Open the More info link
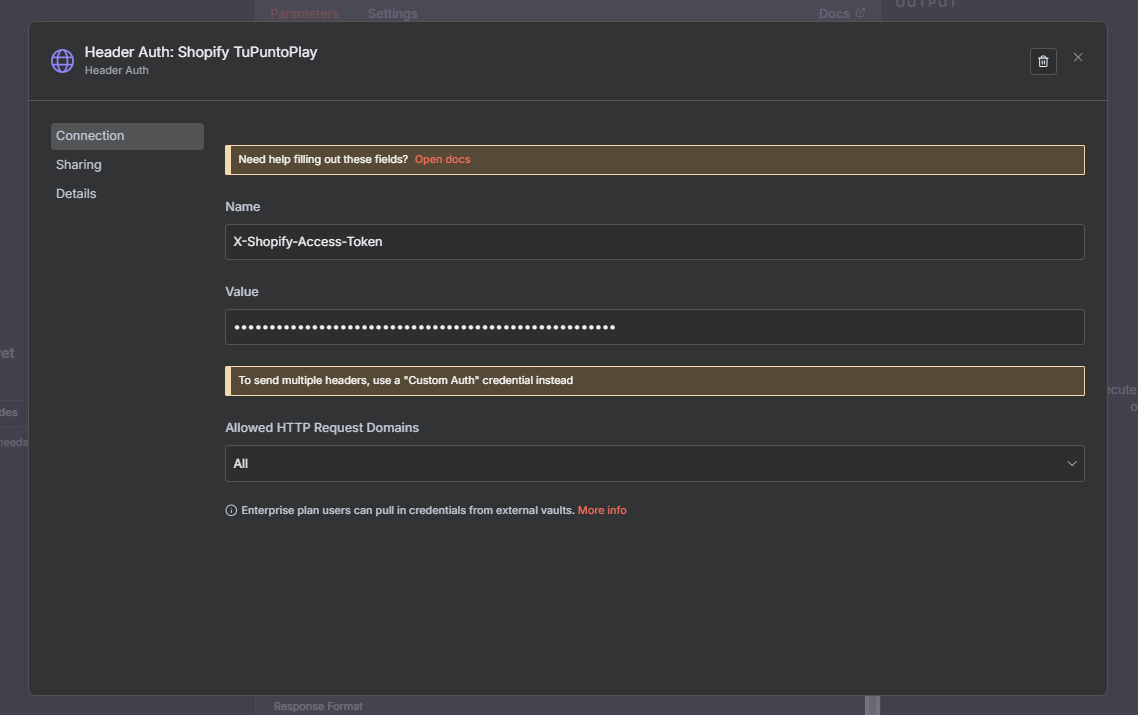Screen dimensions: 1138x715 (602, 510)
